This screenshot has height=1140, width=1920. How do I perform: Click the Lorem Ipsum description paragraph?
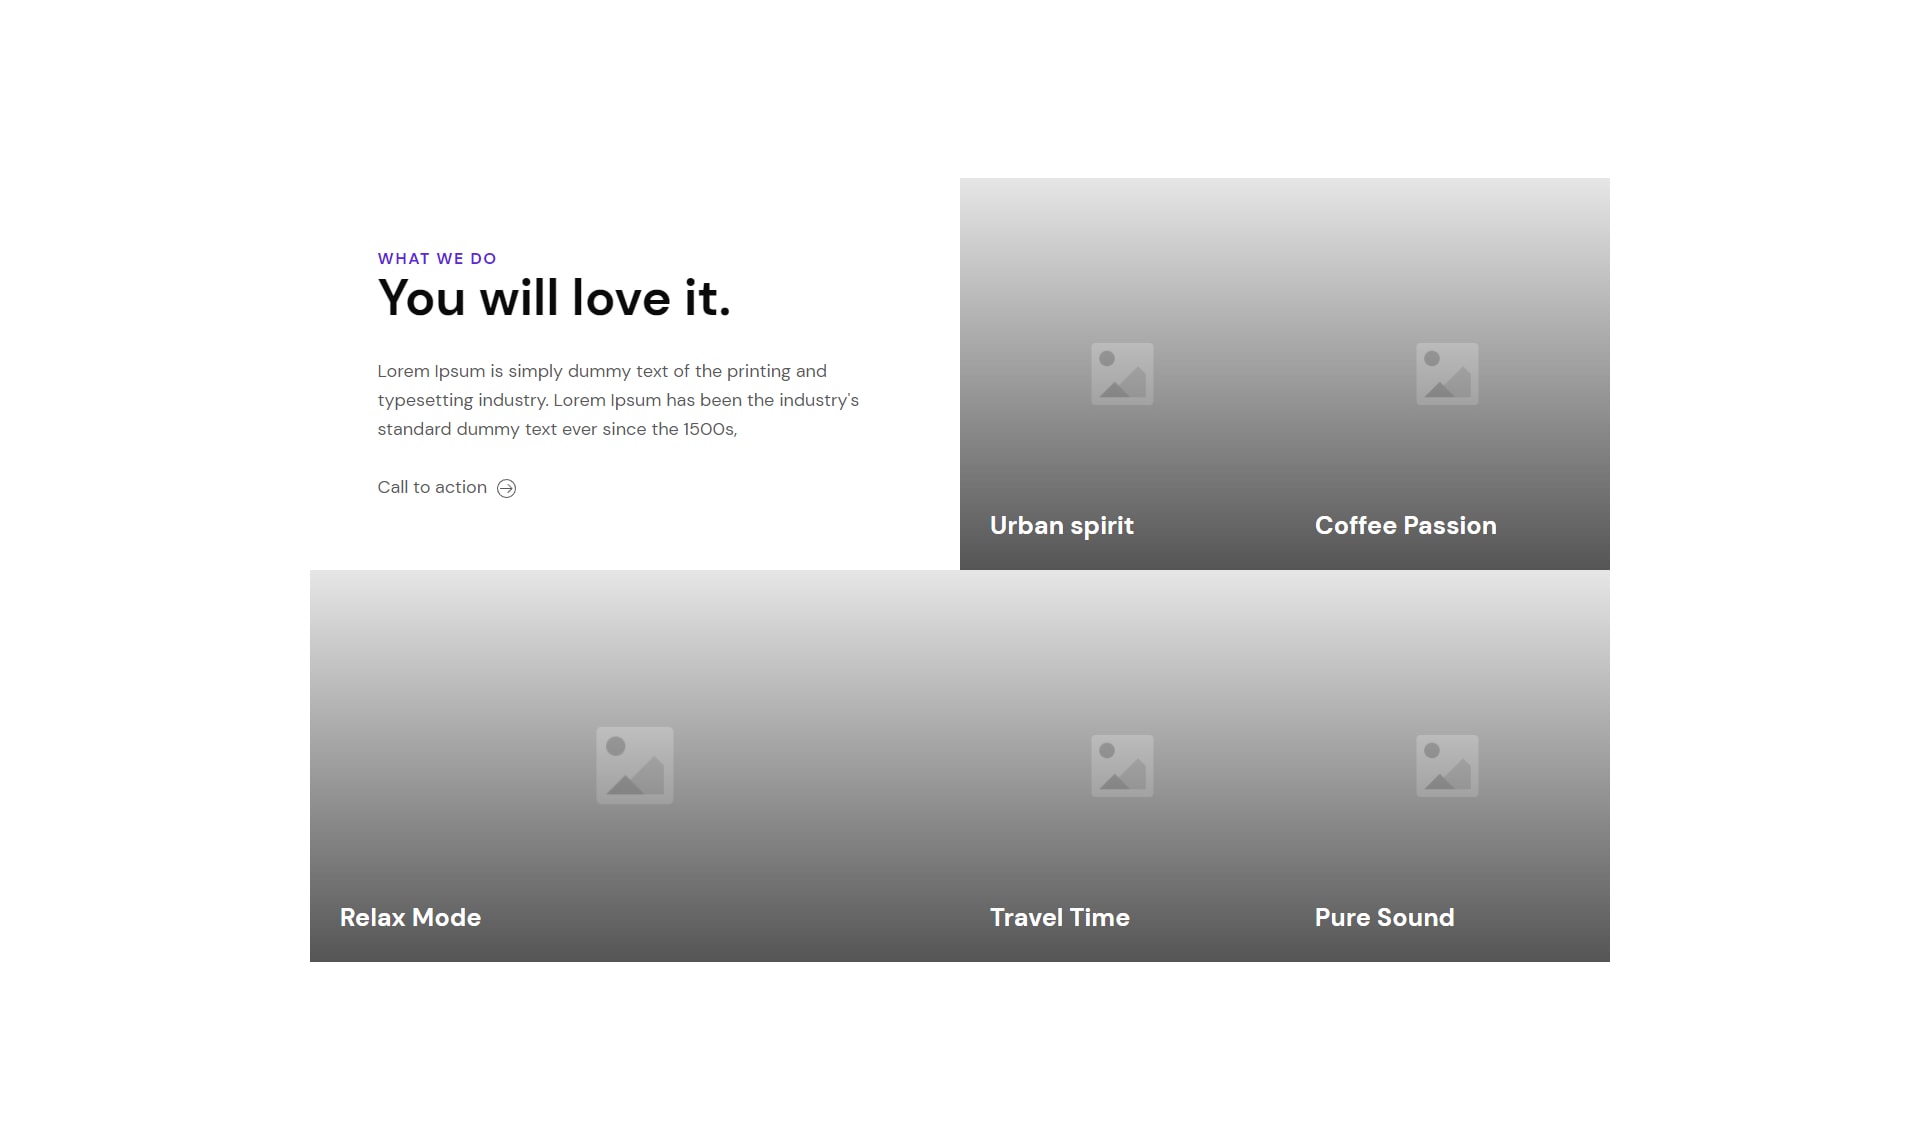click(x=618, y=400)
